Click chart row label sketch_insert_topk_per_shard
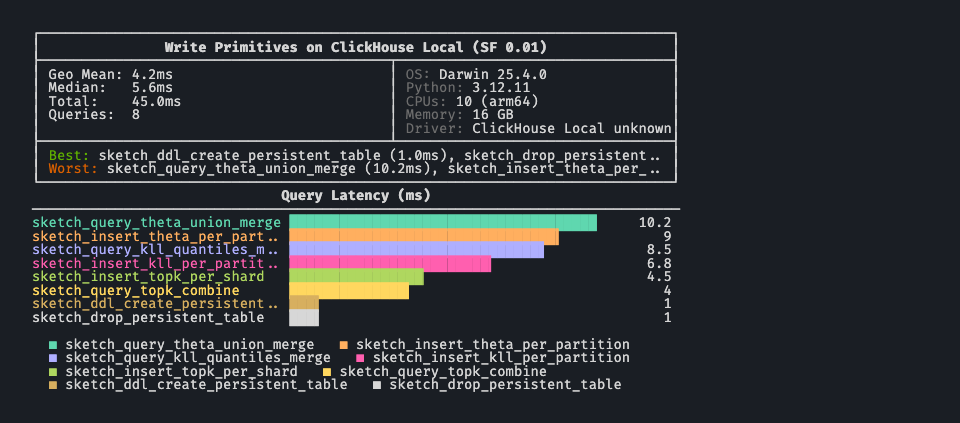 click(148, 277)
